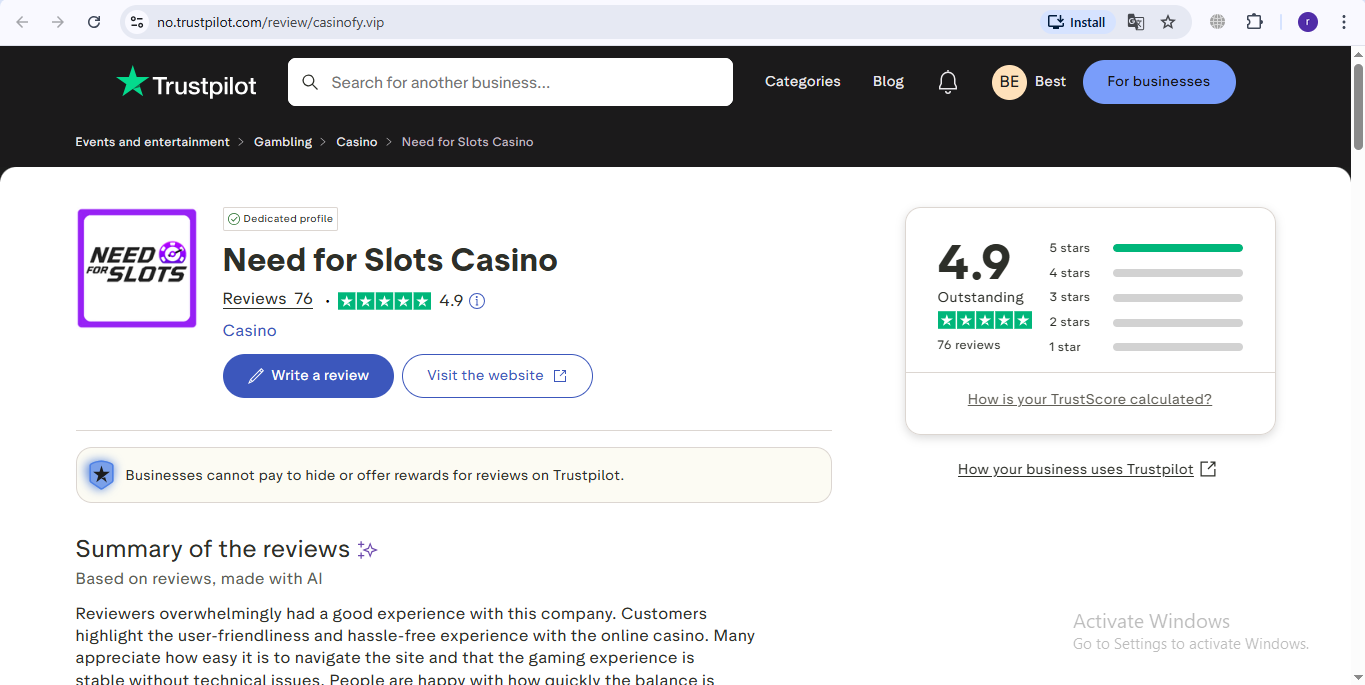This screenshot has height=685, width=1365.
Task: Click the TrustScore info icon beside 4.9
Action: 477,301
